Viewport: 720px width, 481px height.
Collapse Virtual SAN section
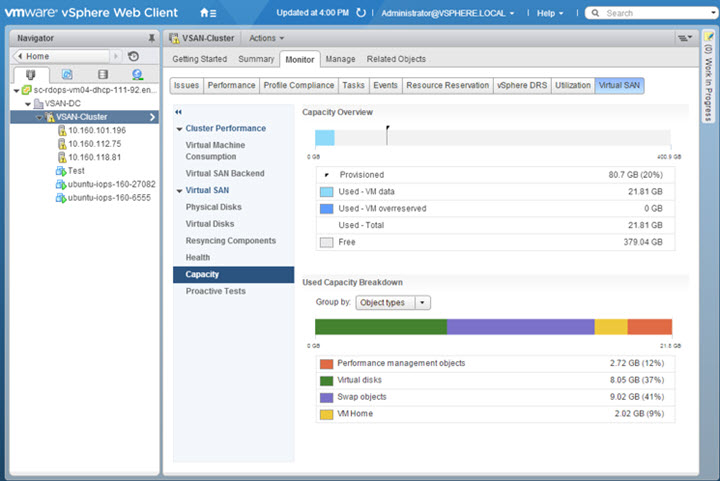pyautogui.click(x=179, y=191)
